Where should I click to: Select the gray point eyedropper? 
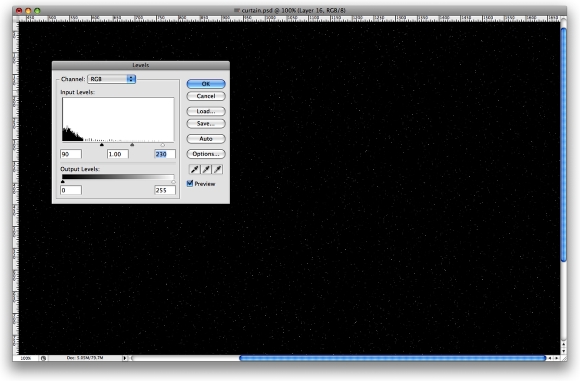pyautogui.click(x=206, y=169)
